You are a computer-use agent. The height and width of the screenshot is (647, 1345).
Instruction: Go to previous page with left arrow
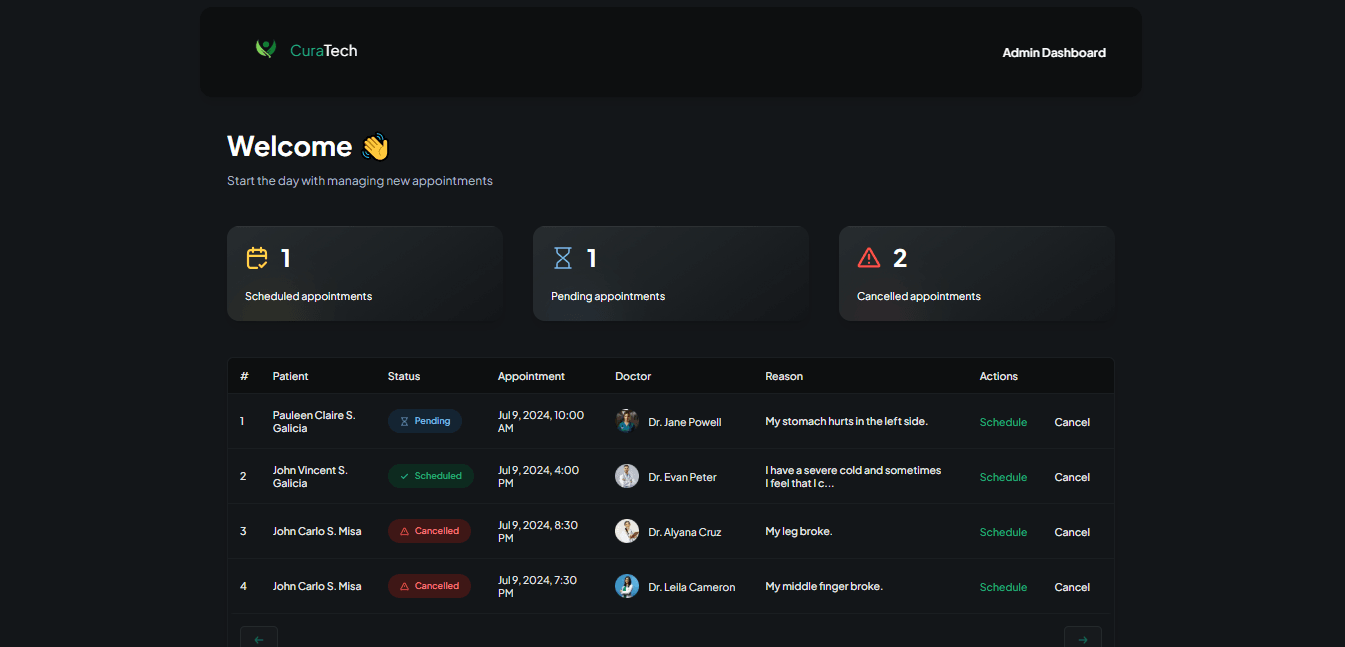[x=259, y=638]
